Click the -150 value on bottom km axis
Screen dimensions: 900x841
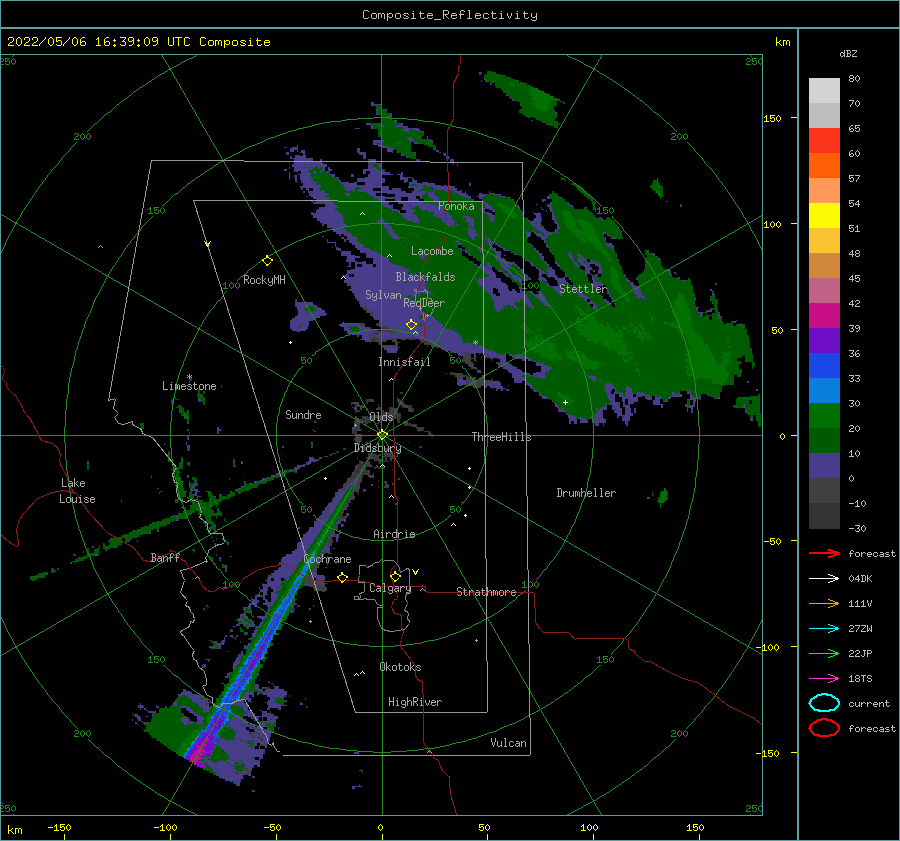point(59,827)
